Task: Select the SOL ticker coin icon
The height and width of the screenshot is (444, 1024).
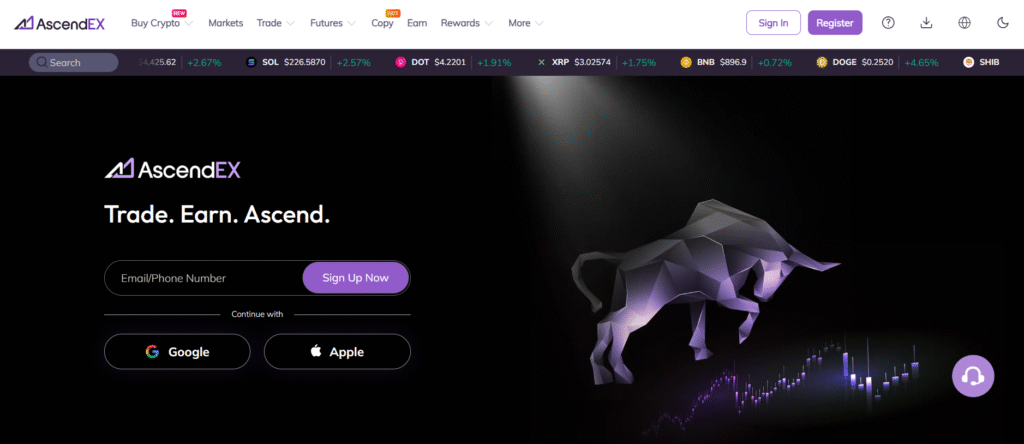Action: point(251,63)
